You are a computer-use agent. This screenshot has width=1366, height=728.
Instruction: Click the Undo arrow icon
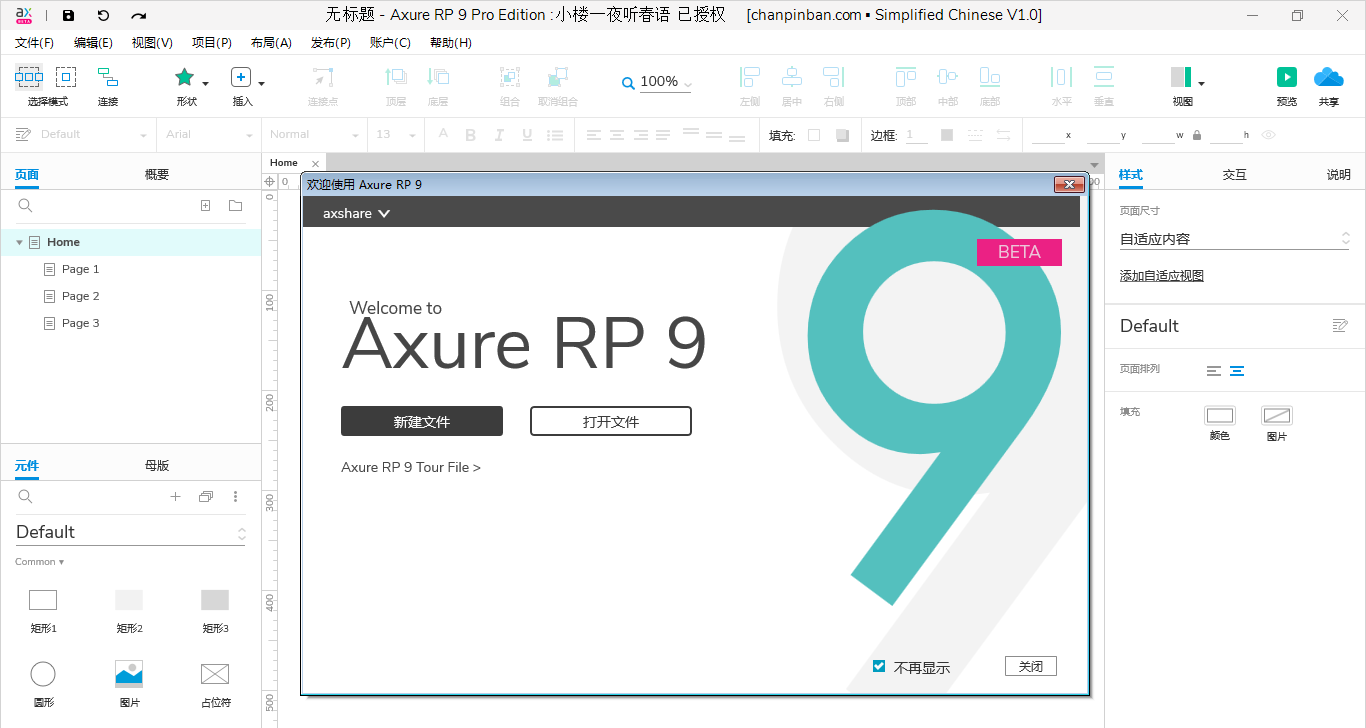[103, 15]
